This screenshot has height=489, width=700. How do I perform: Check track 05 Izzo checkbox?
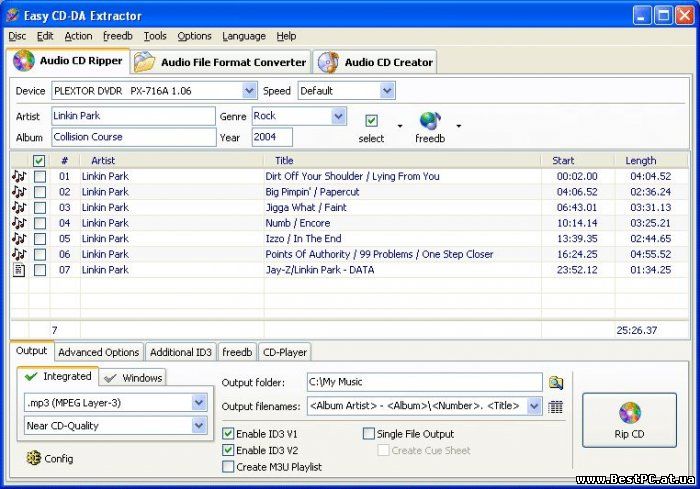(x=40, y=238)
